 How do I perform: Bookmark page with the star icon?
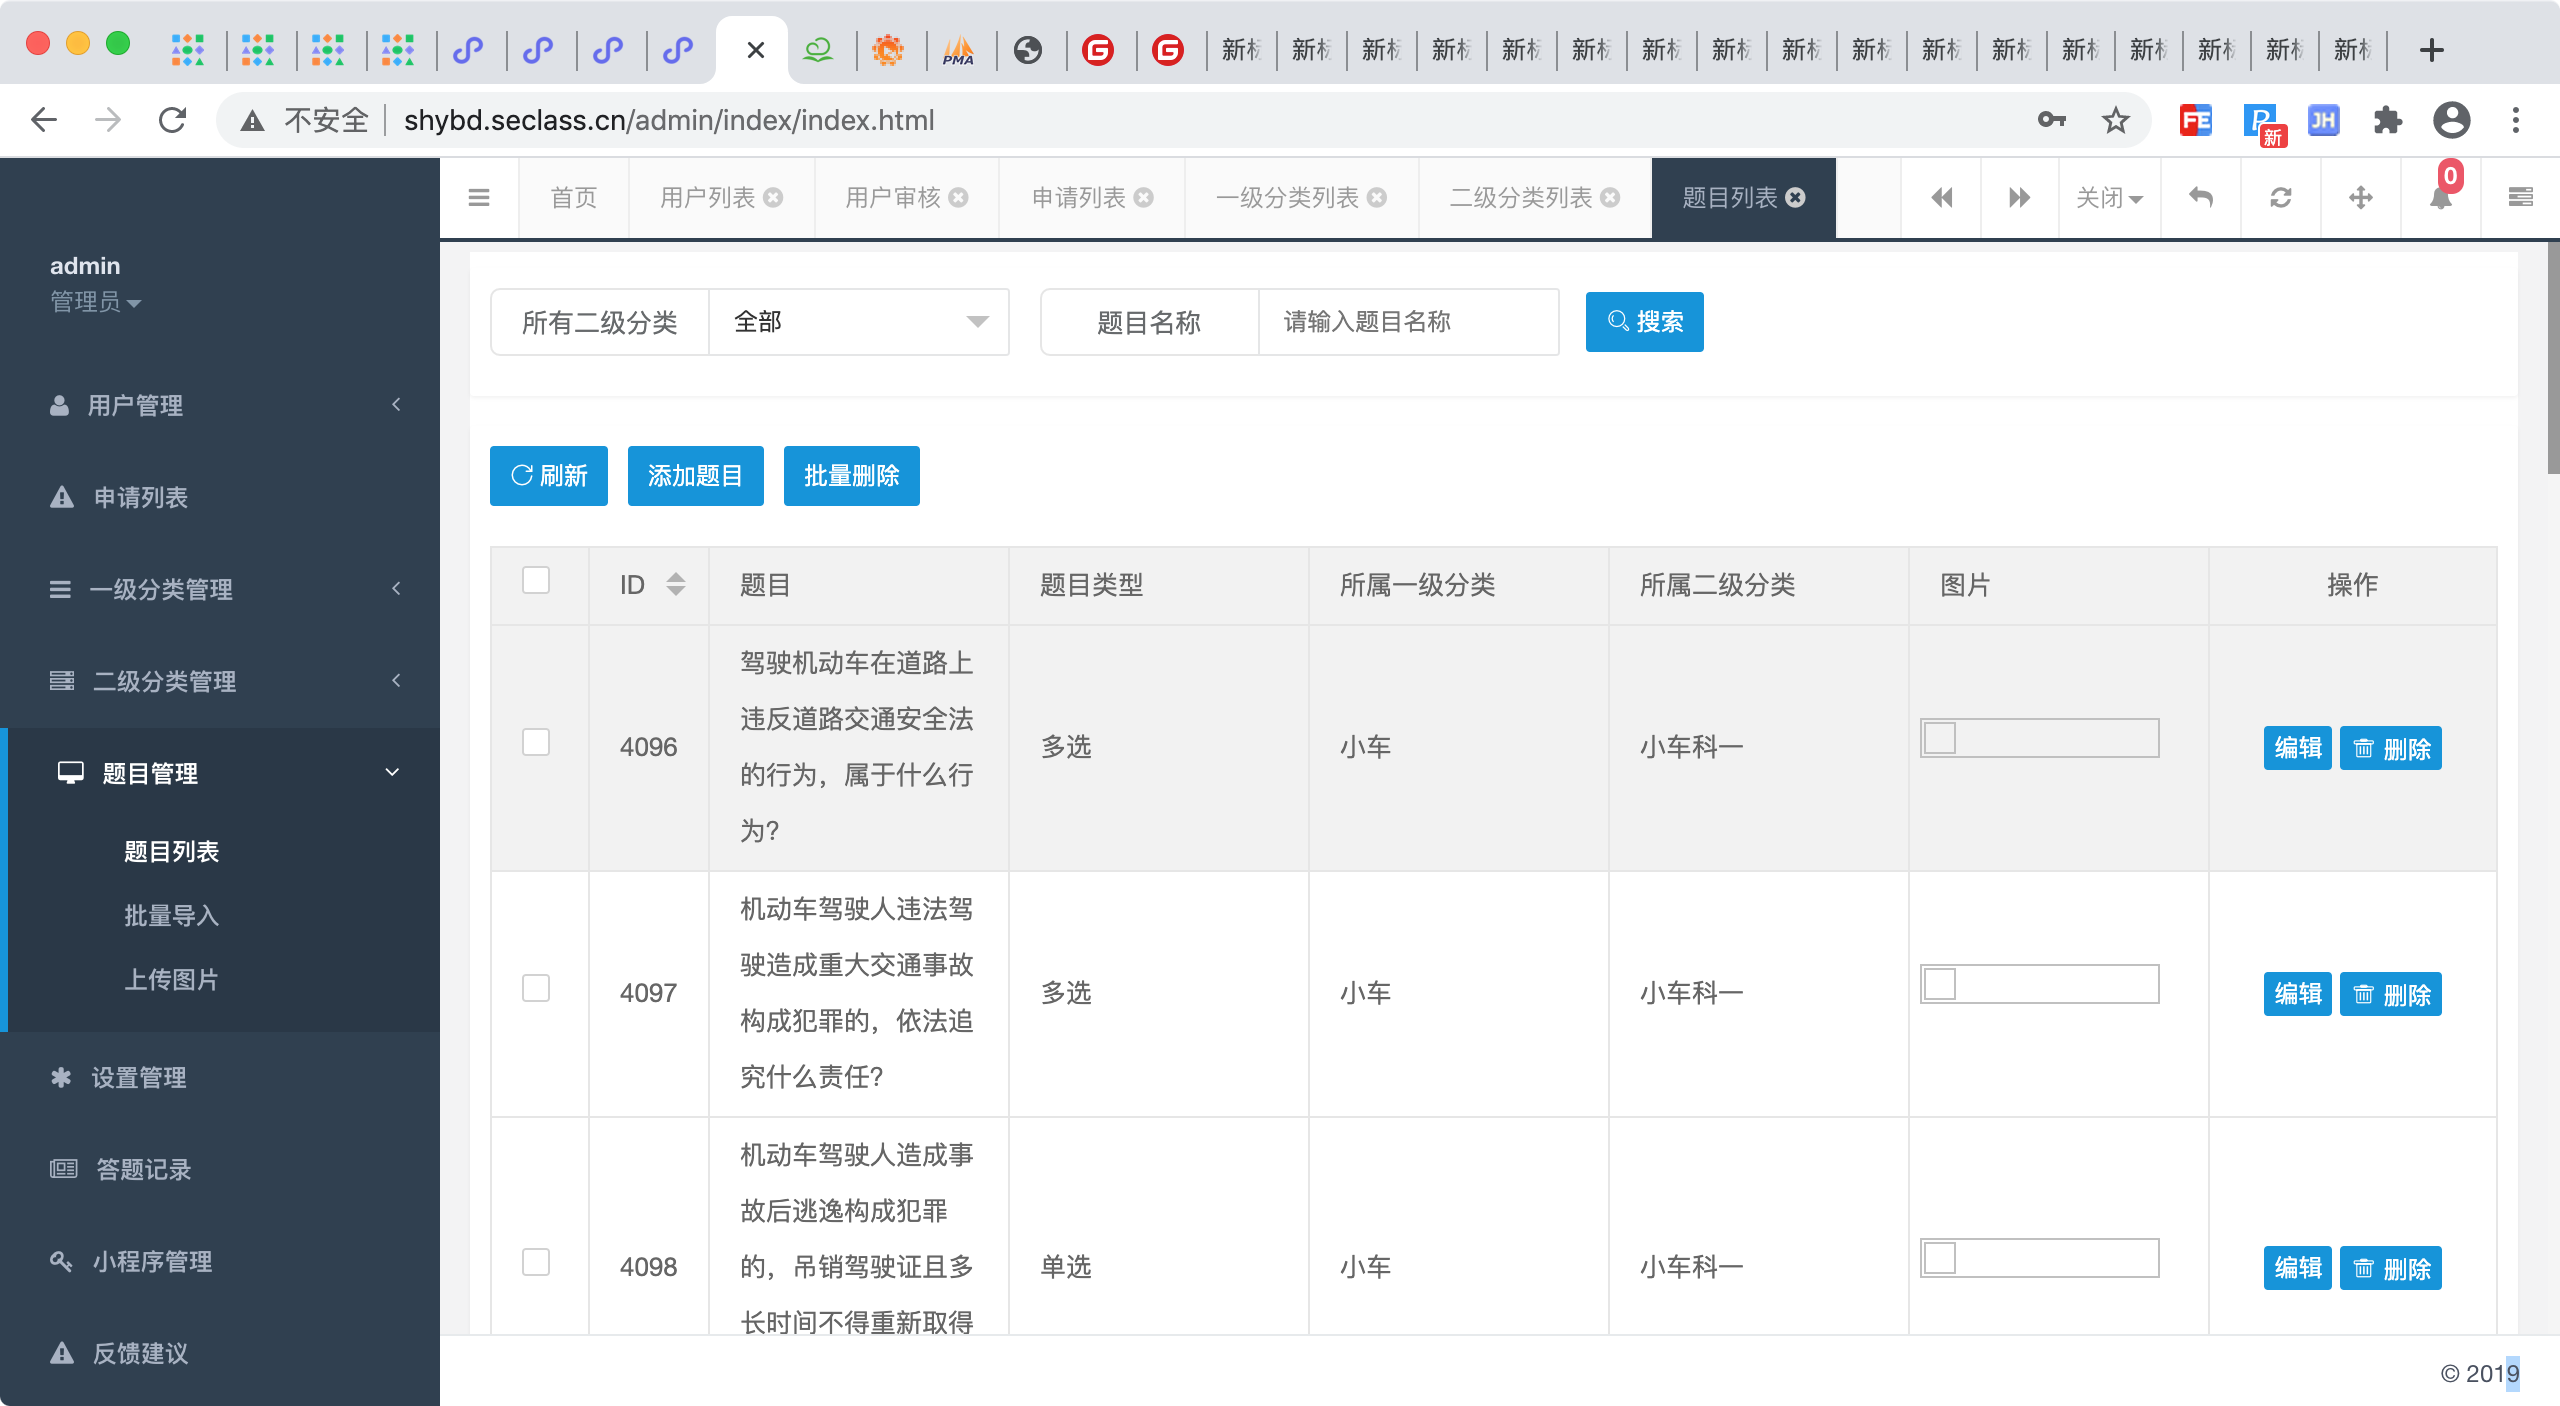click(2115, 121)
